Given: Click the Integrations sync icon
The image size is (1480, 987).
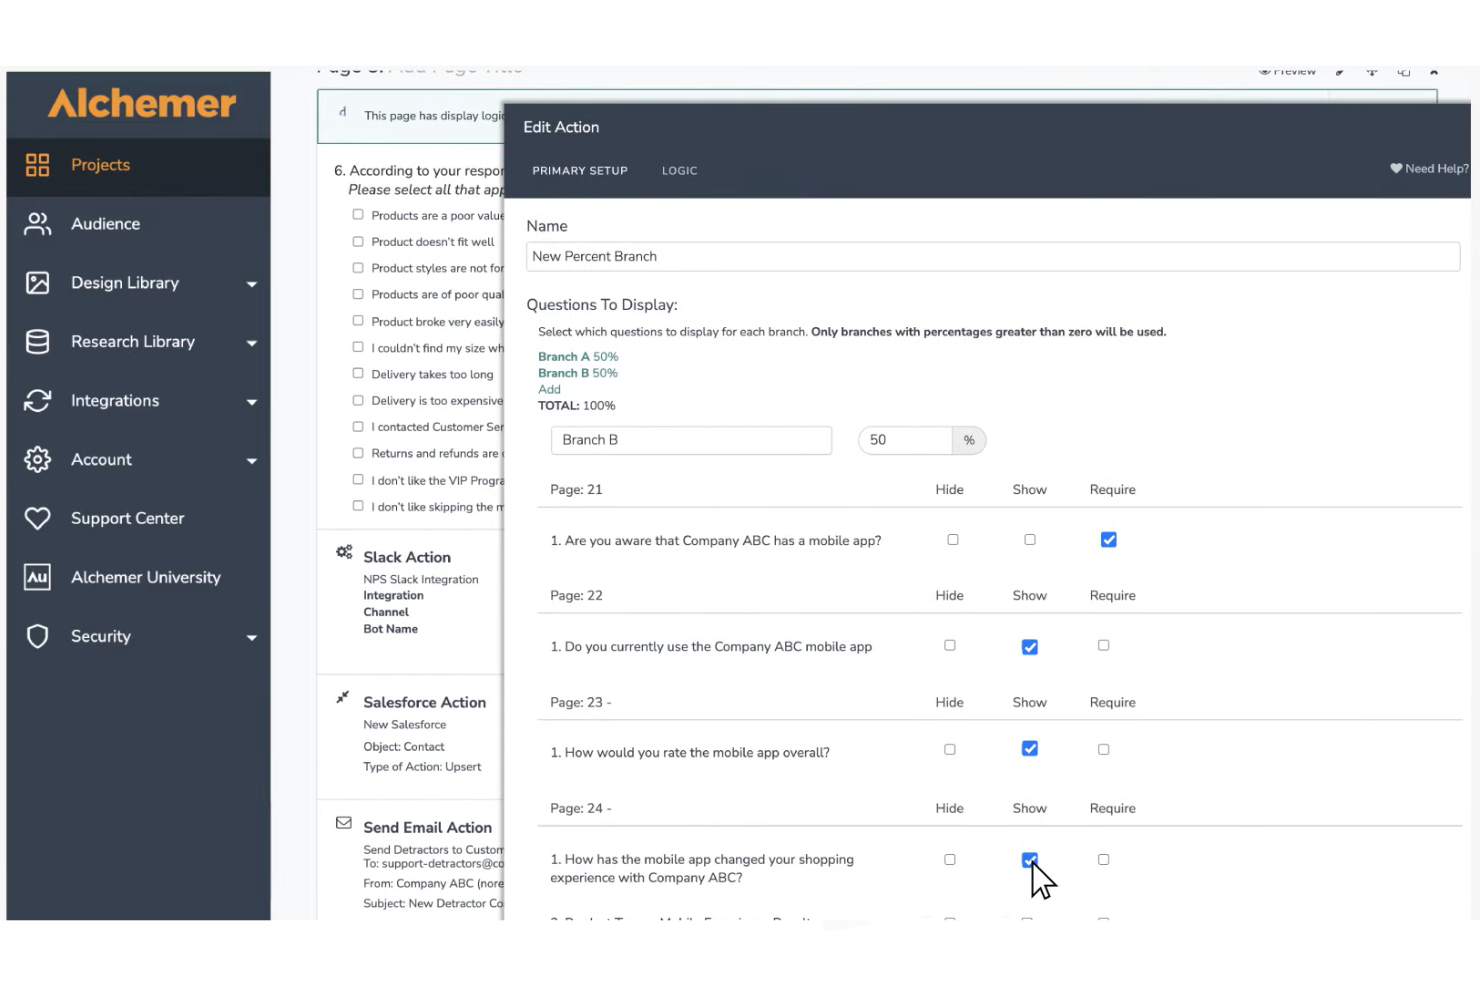Looking at the screenshot, I should pos(37,401).
